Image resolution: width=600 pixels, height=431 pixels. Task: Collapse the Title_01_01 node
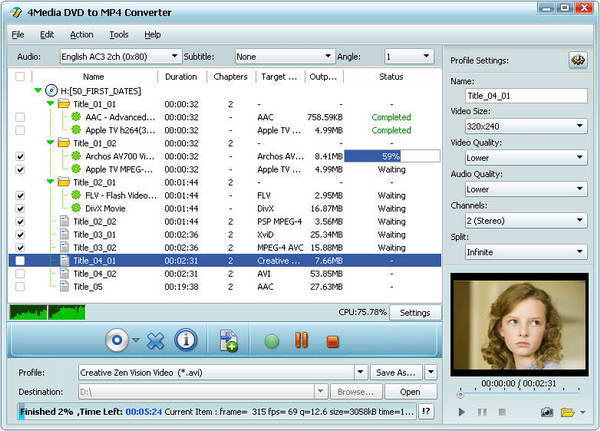[x=50, y=103]
